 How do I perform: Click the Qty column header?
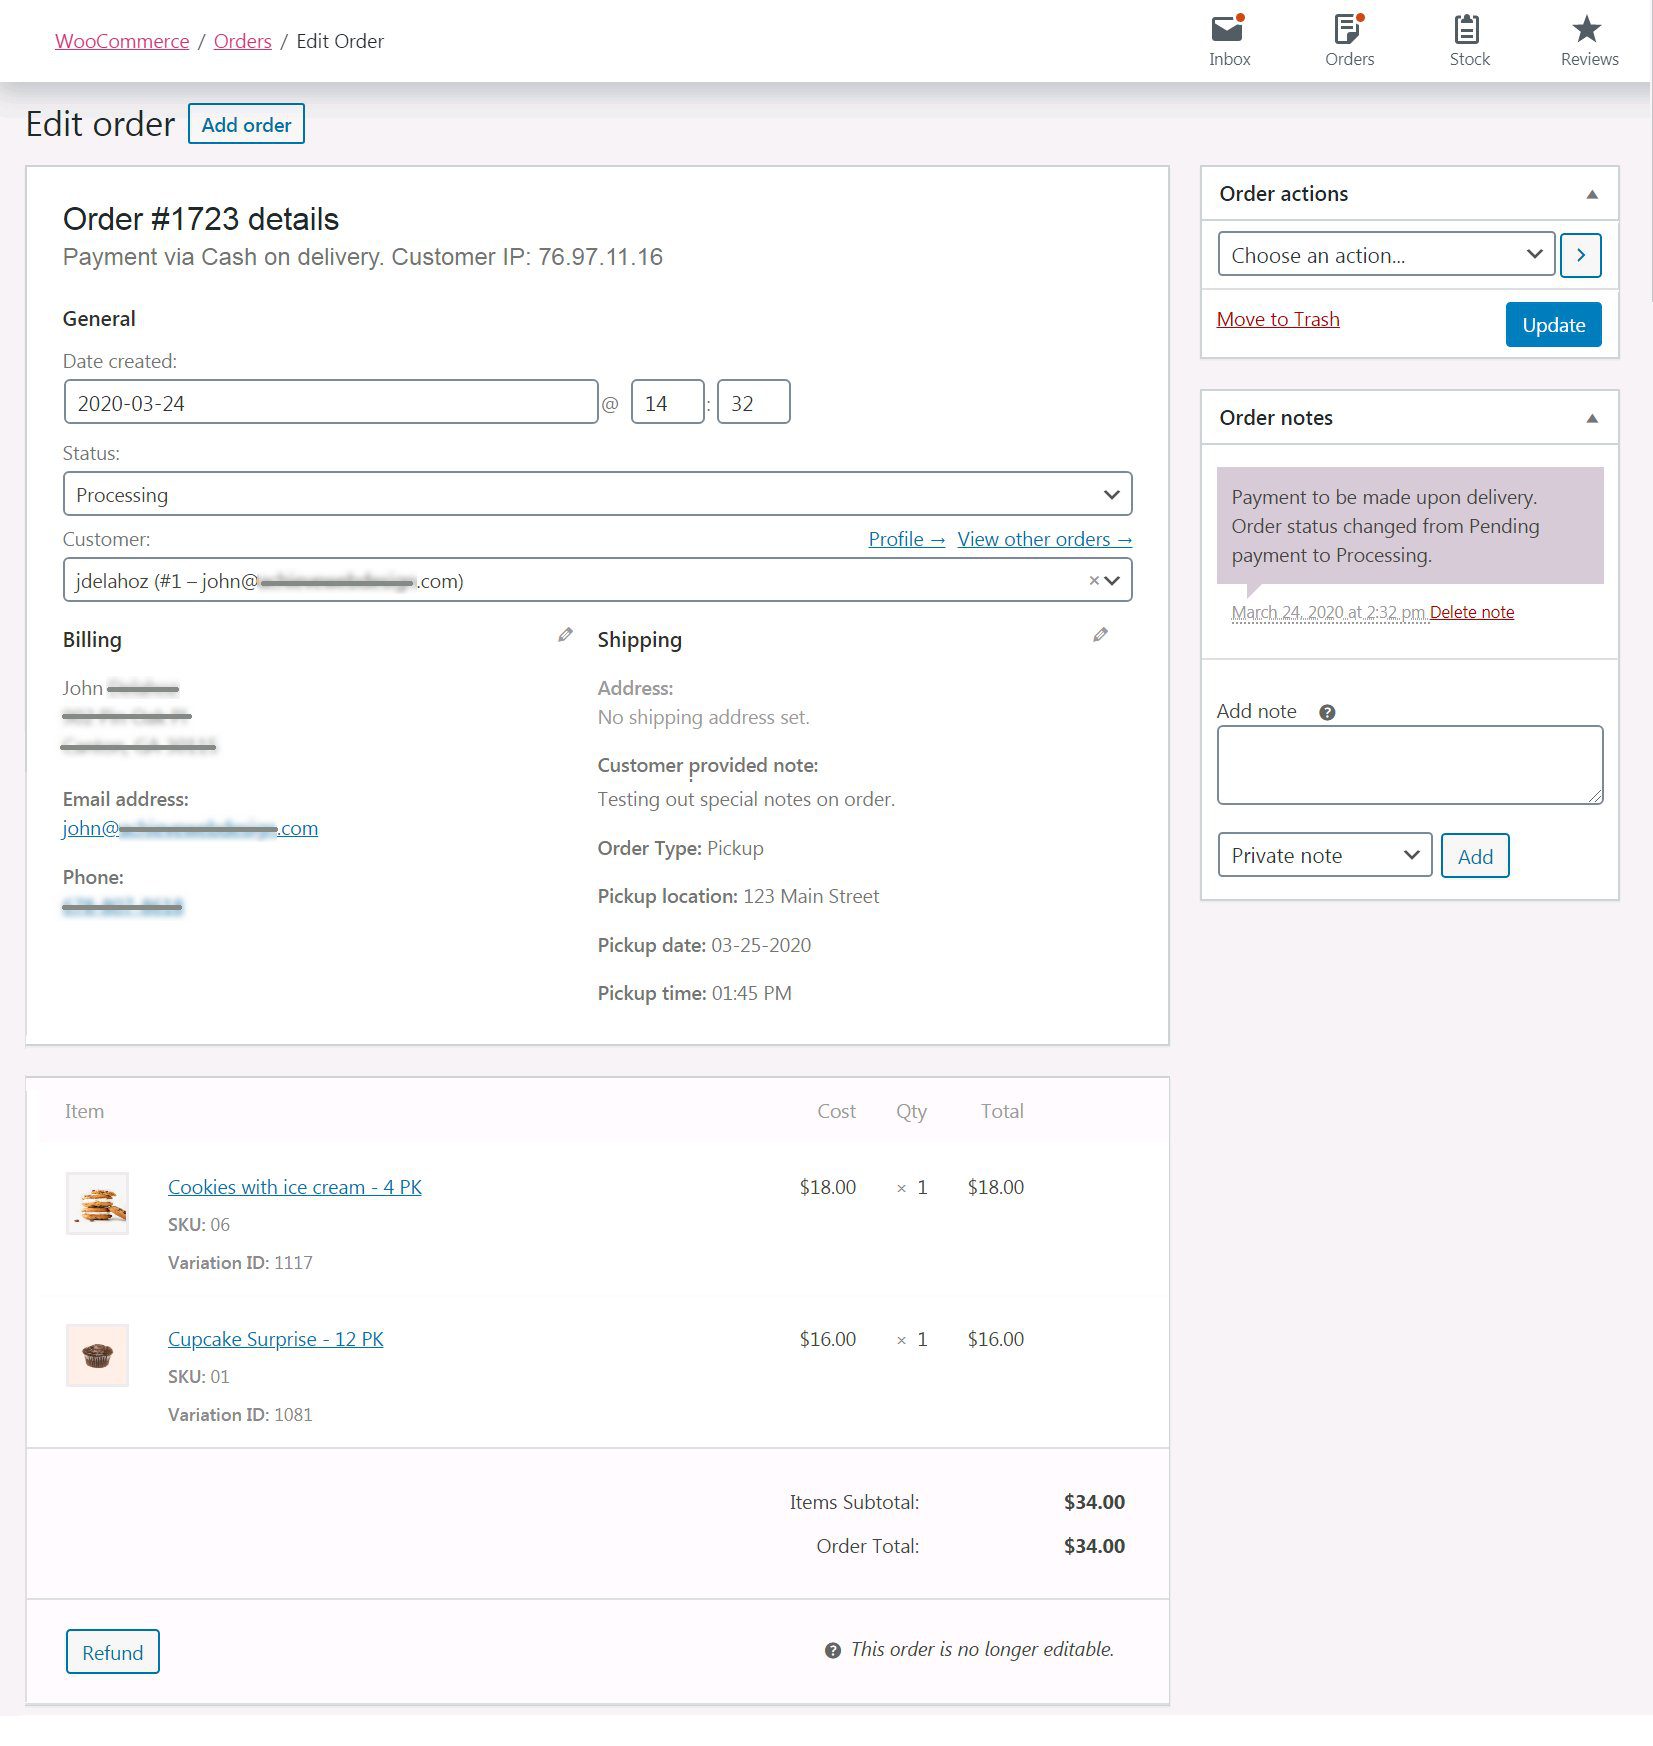tap(911, 1111)
